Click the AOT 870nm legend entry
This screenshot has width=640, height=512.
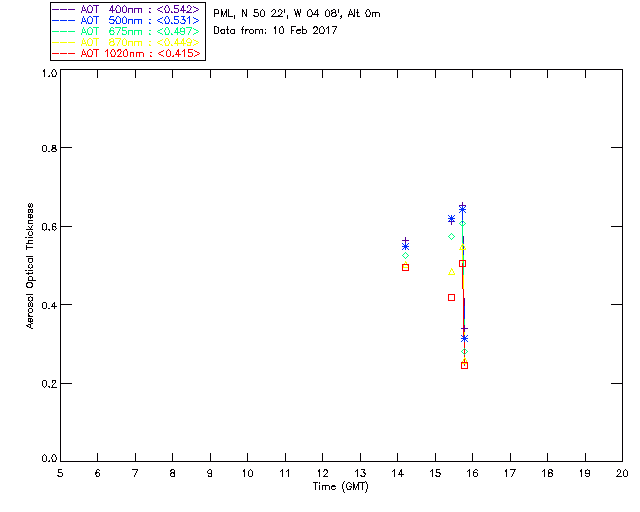coord(126,42)
